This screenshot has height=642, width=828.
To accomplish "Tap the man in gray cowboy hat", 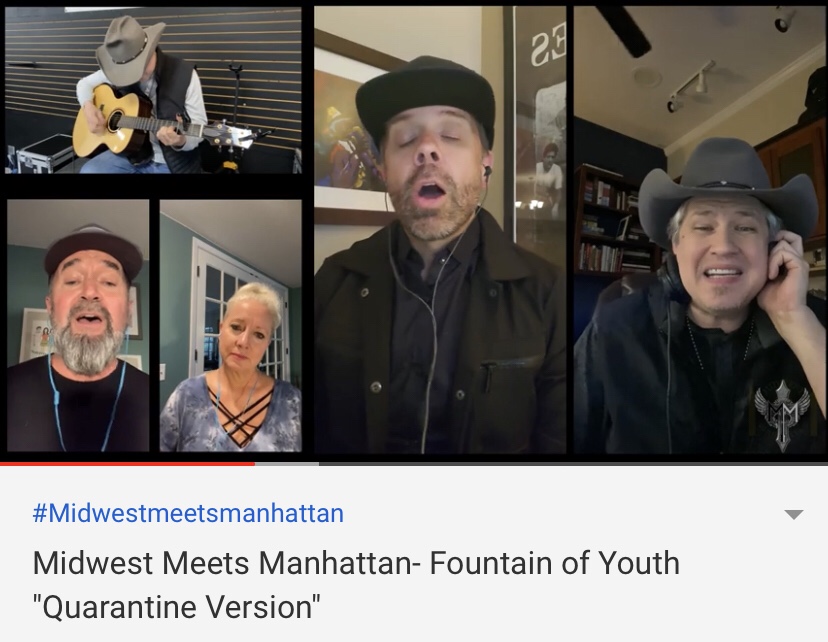I will [x=701, y=230].
